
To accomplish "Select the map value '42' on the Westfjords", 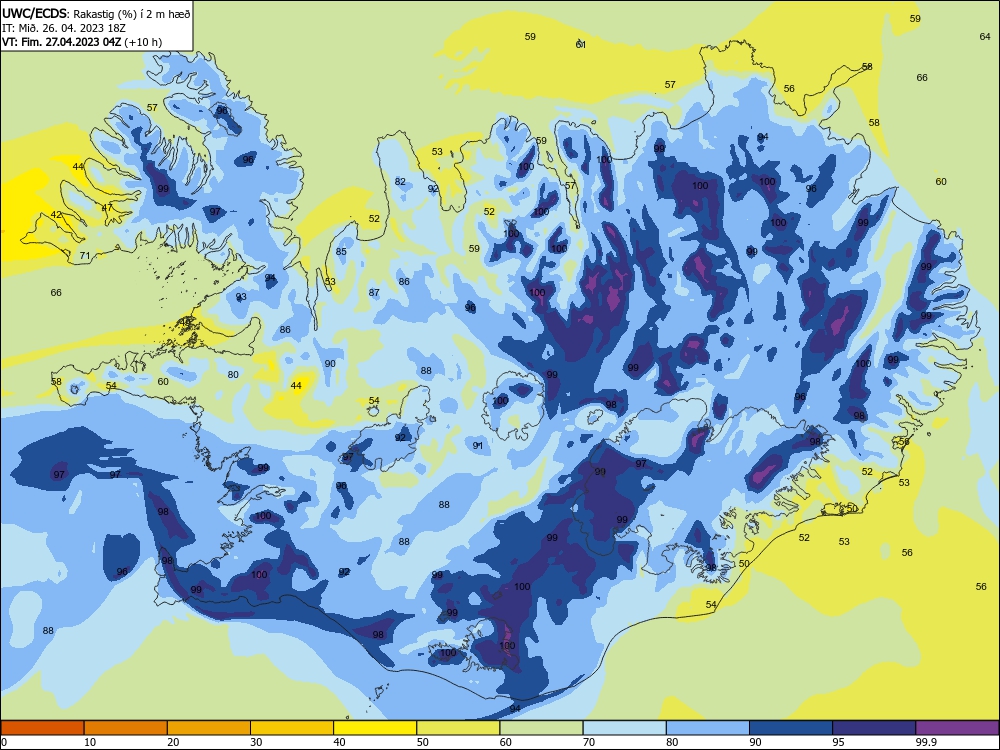I will 56,214.
